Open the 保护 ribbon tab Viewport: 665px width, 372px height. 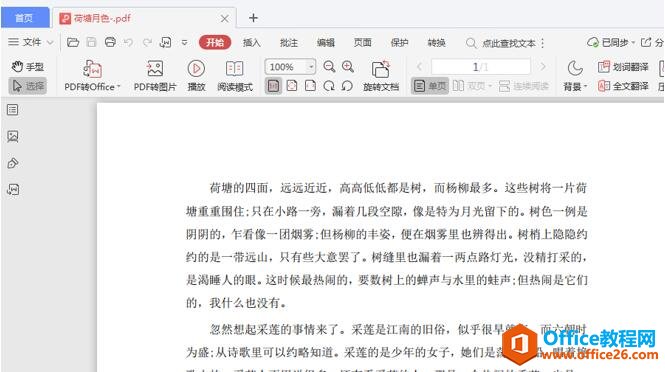point(400,42)
